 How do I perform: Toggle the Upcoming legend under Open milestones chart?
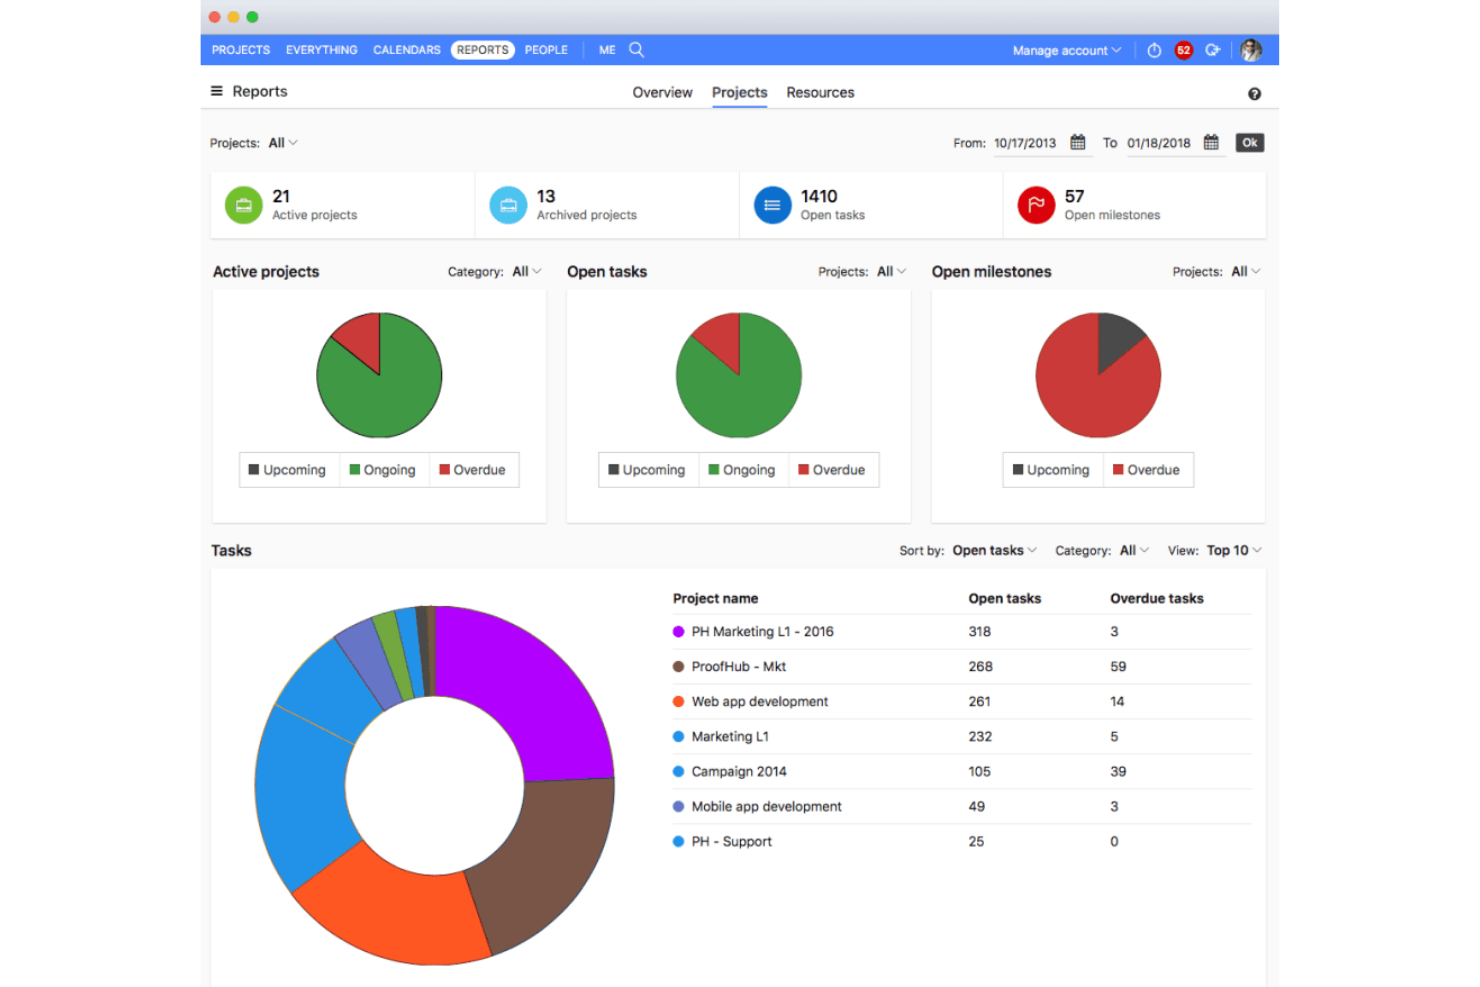(1051, 470)
